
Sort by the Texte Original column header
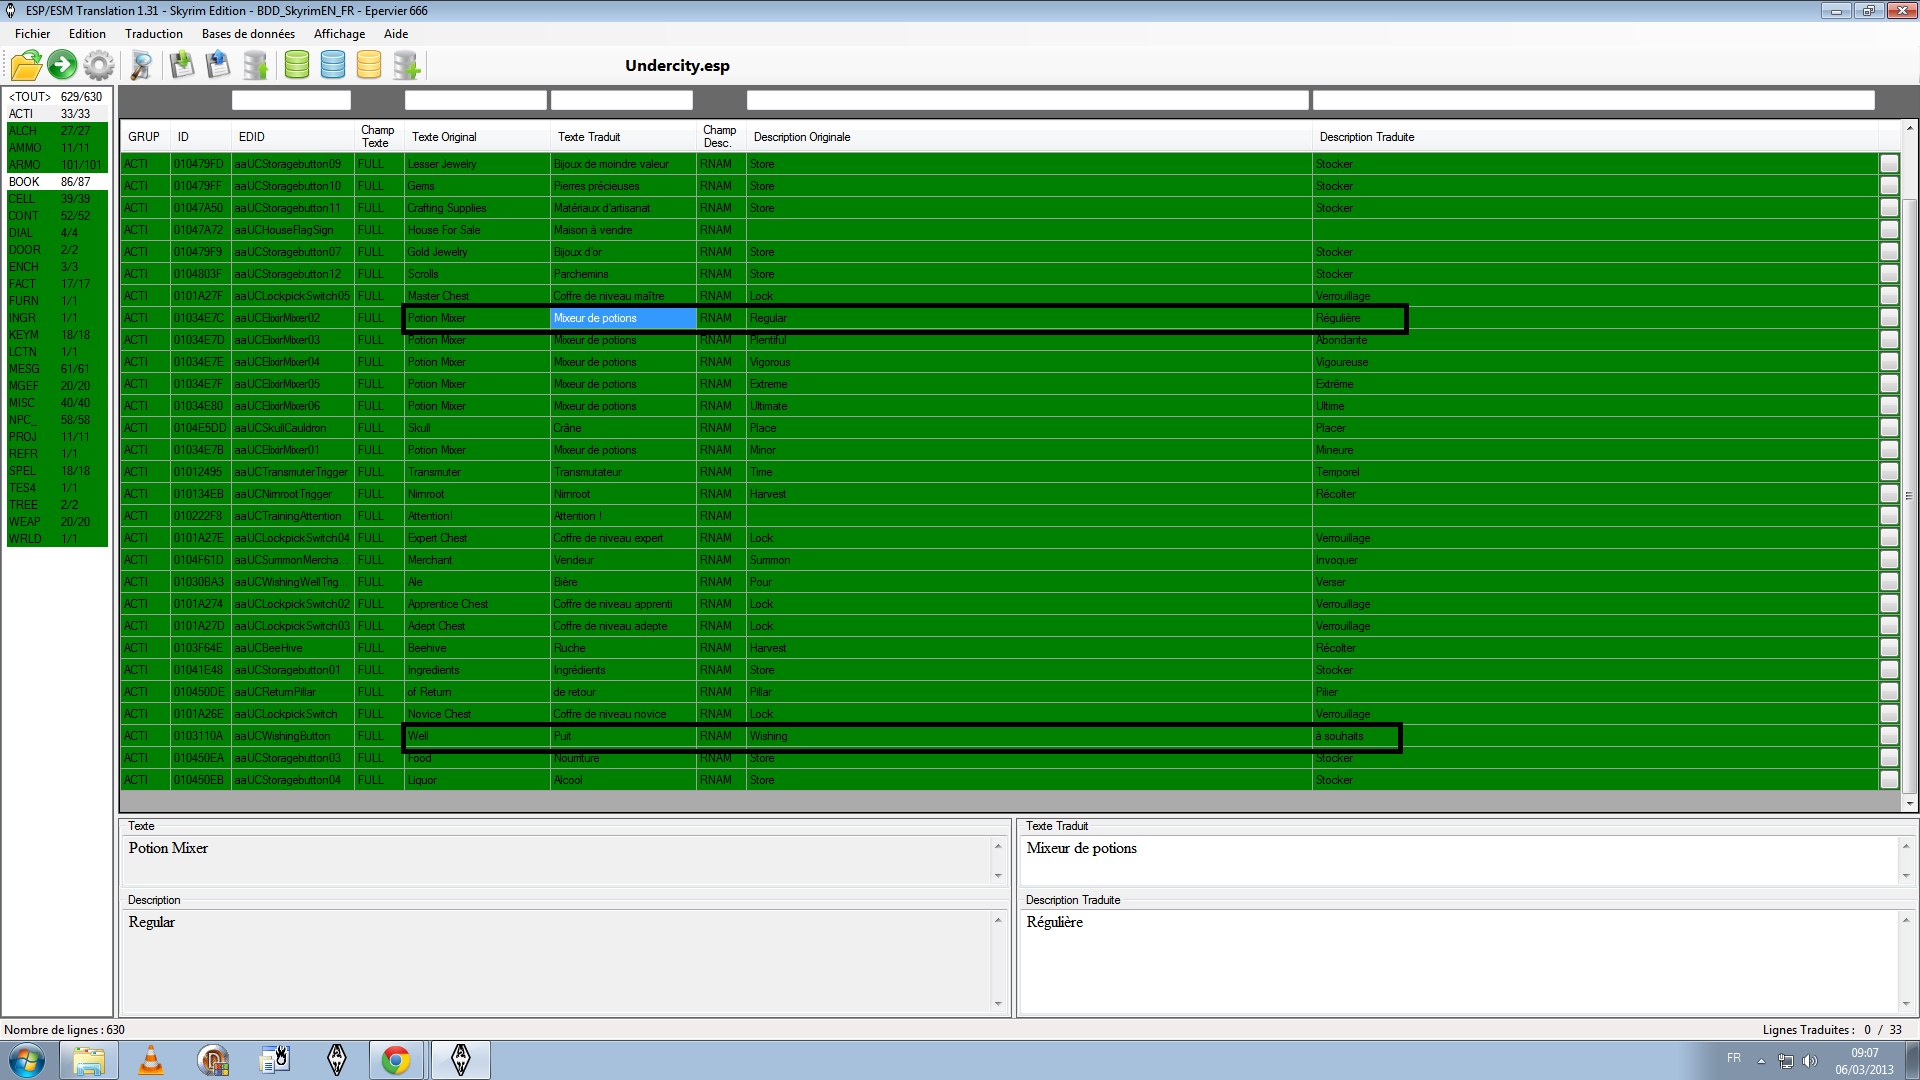477,137
